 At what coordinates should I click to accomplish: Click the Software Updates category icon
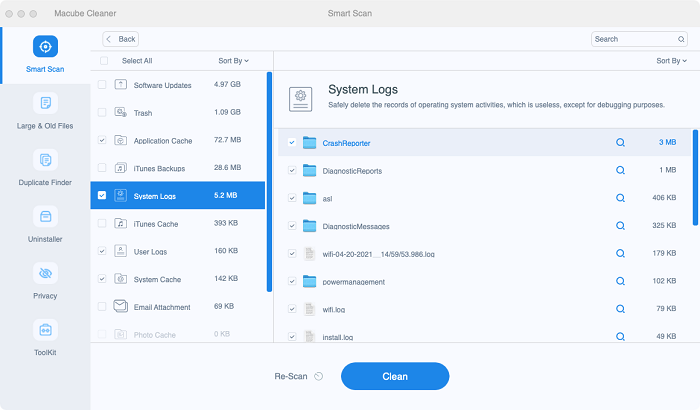[x=121, y=84]
